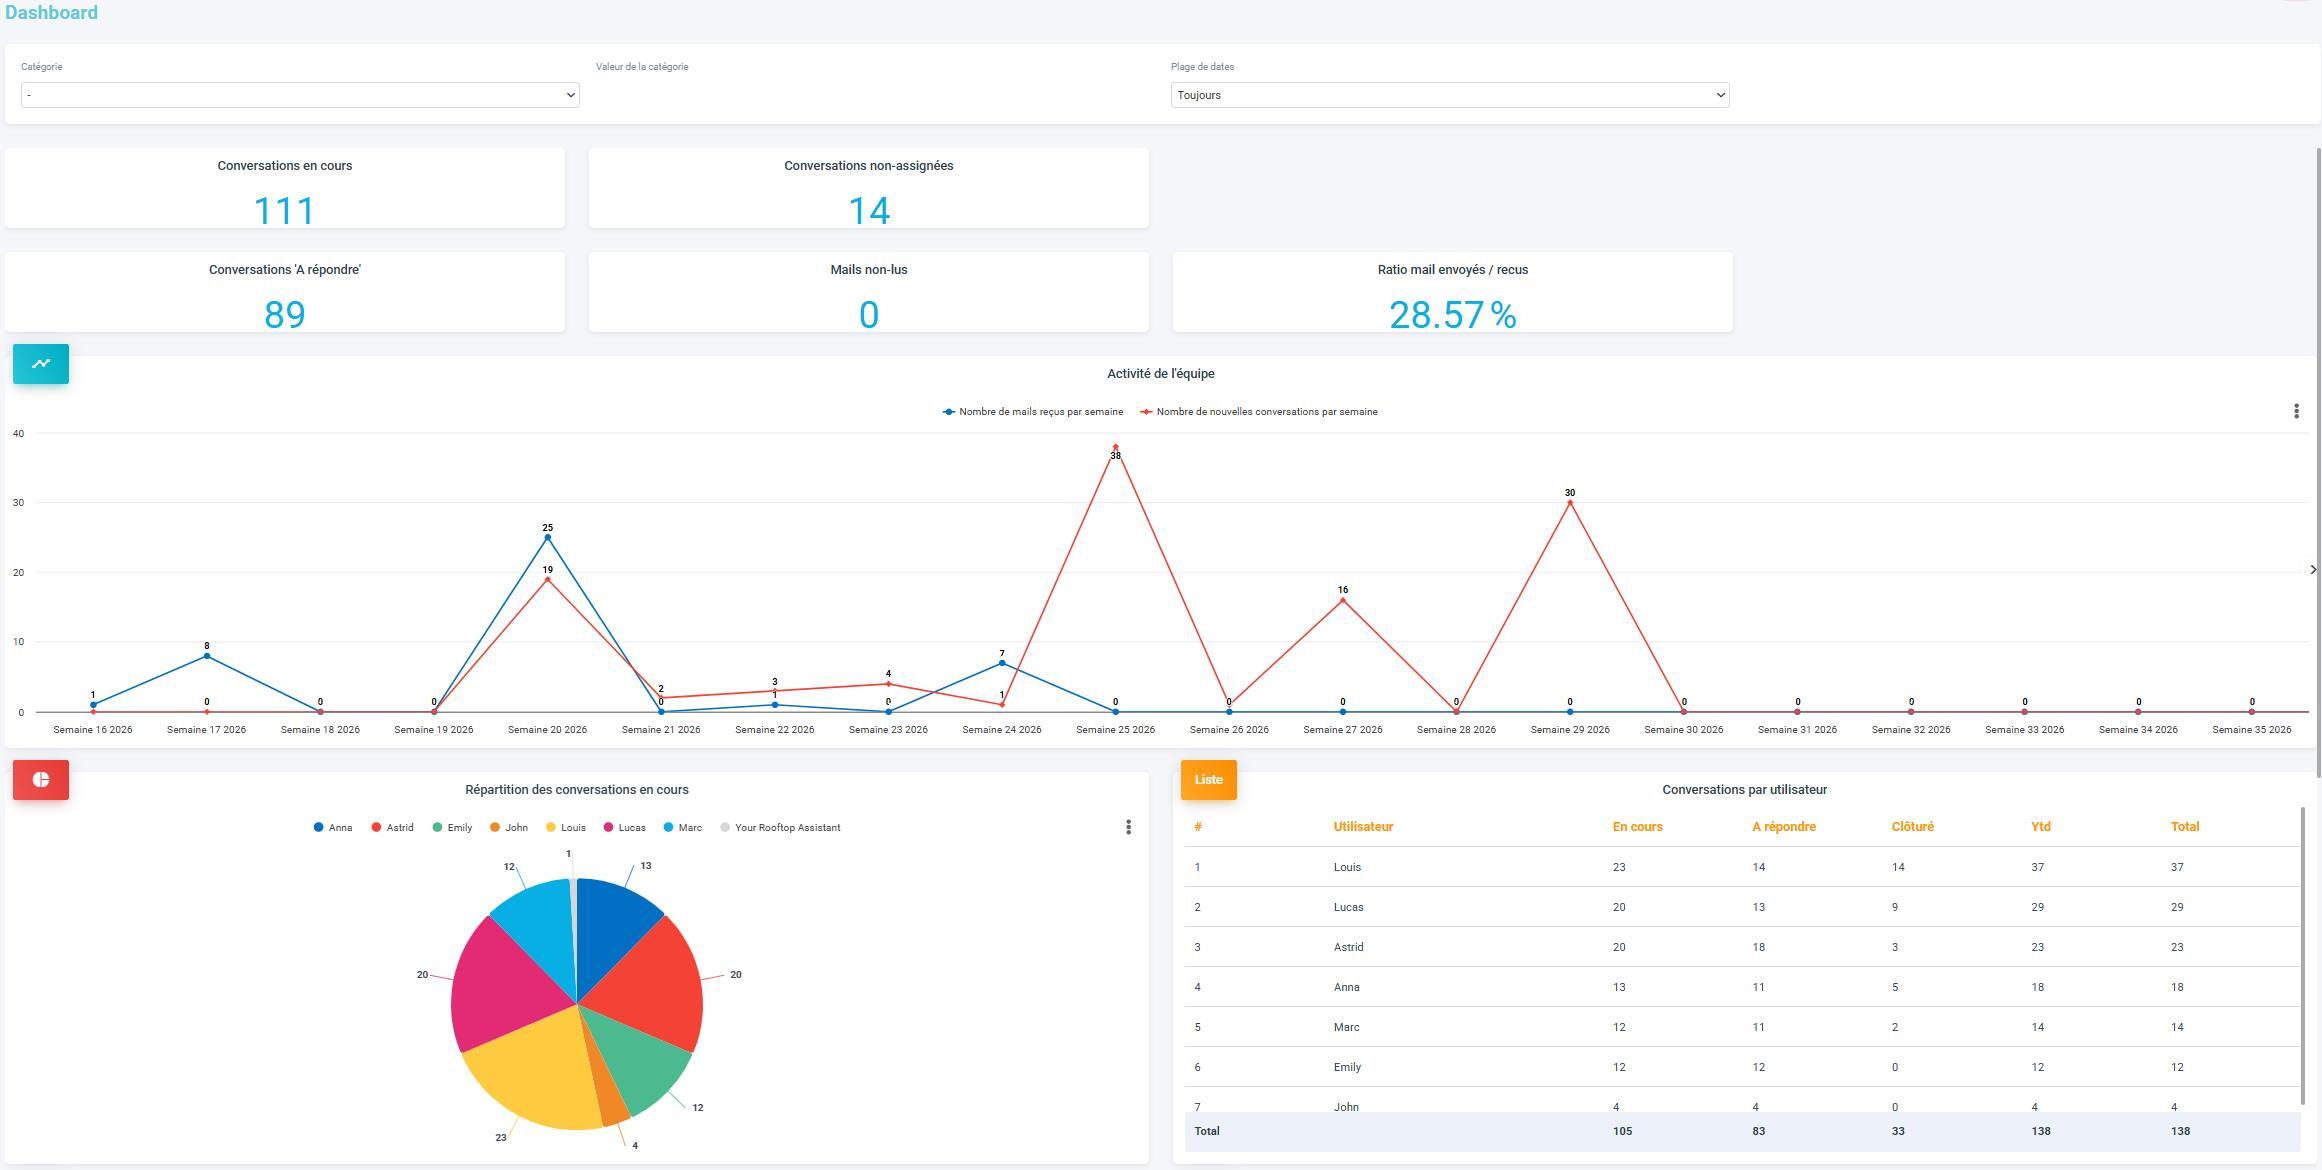Click the Conversations 'A répondre' card showing 89
2322x1170 pixels.
coord(285,292)
